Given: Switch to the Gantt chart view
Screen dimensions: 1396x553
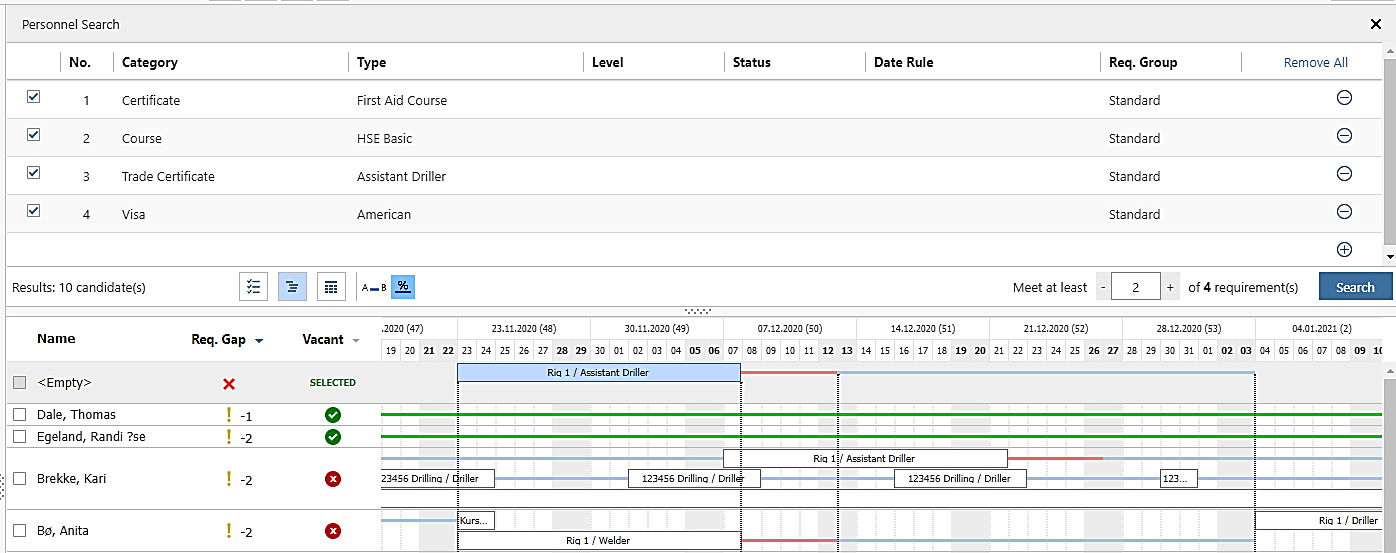Looking at the screenshot, I should pyautogui.click(x=292, y=287).
